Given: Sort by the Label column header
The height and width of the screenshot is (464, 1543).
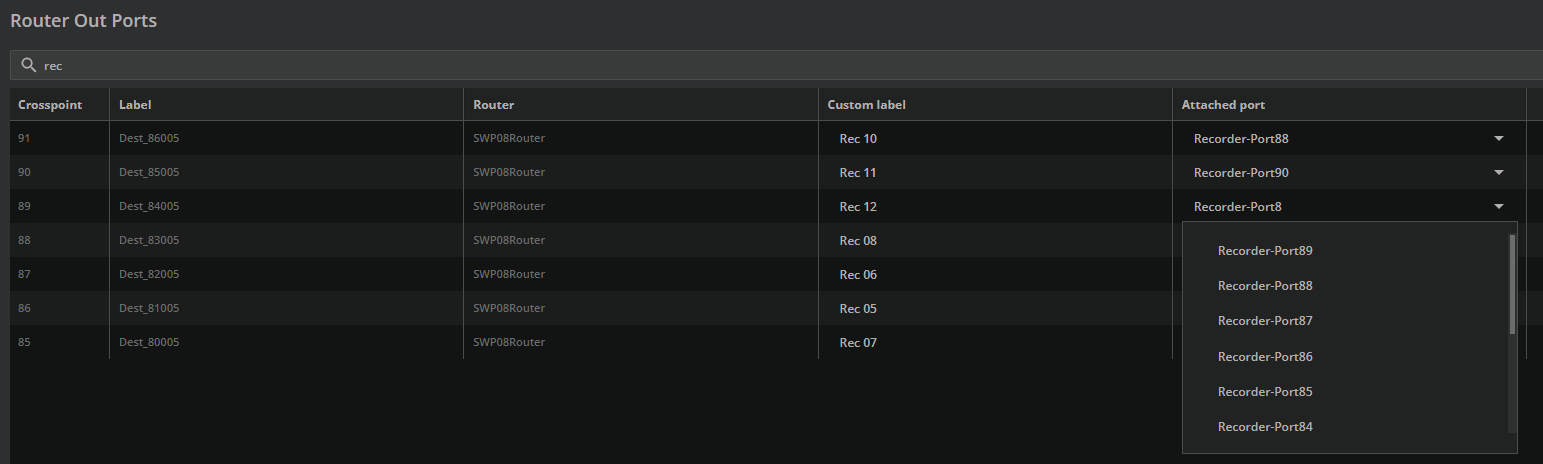Looking at the screenshot, I should click(135, 105).
